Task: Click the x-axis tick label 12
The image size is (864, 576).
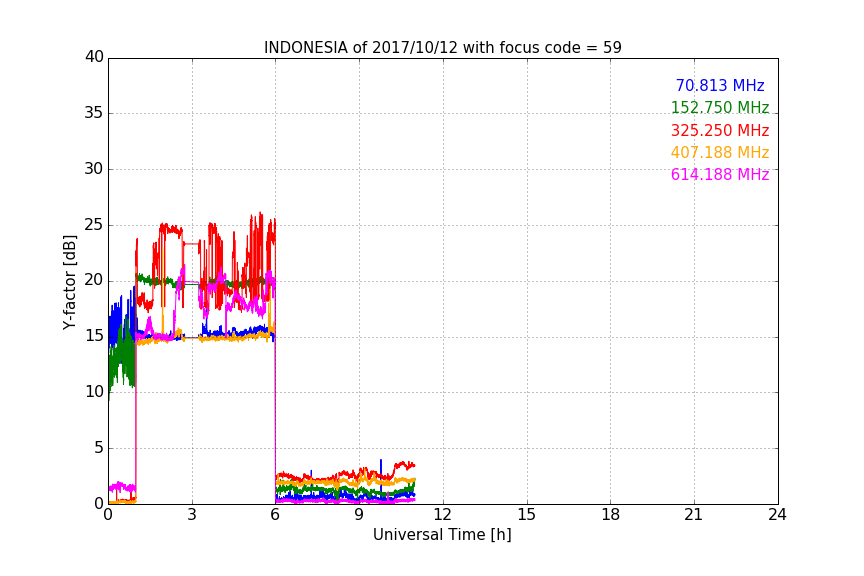Action: pyautogui.click(x=443, y=515)
